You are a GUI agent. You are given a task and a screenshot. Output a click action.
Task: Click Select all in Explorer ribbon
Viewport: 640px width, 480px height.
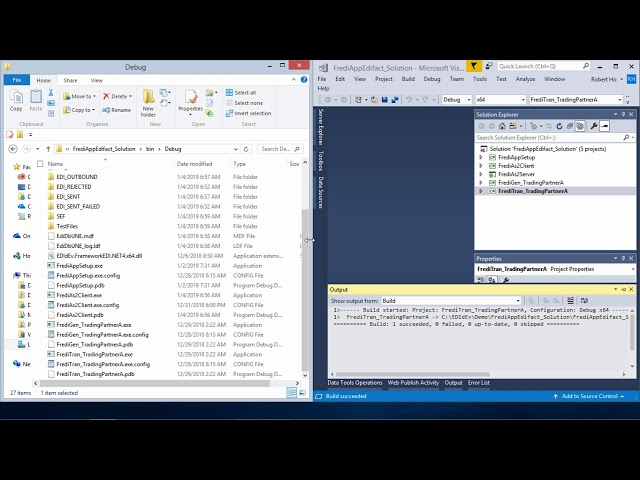[241, 93]
